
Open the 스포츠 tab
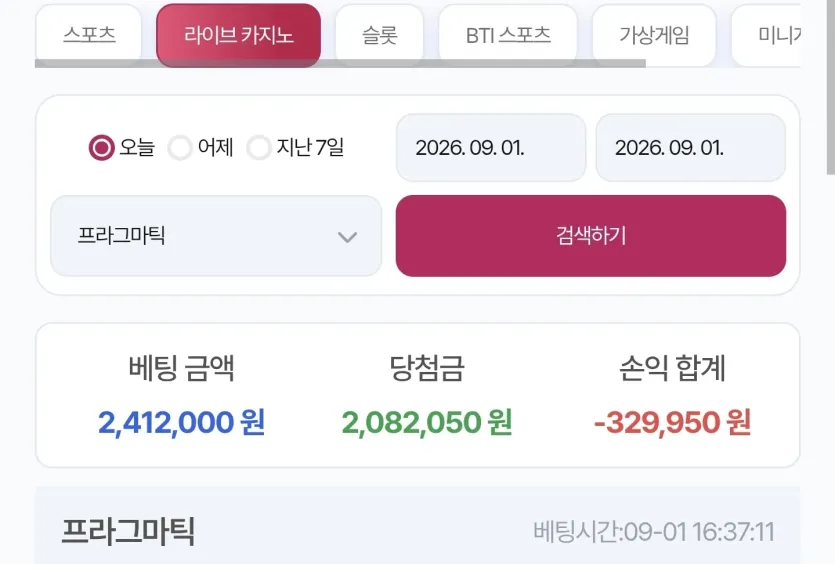89,35
